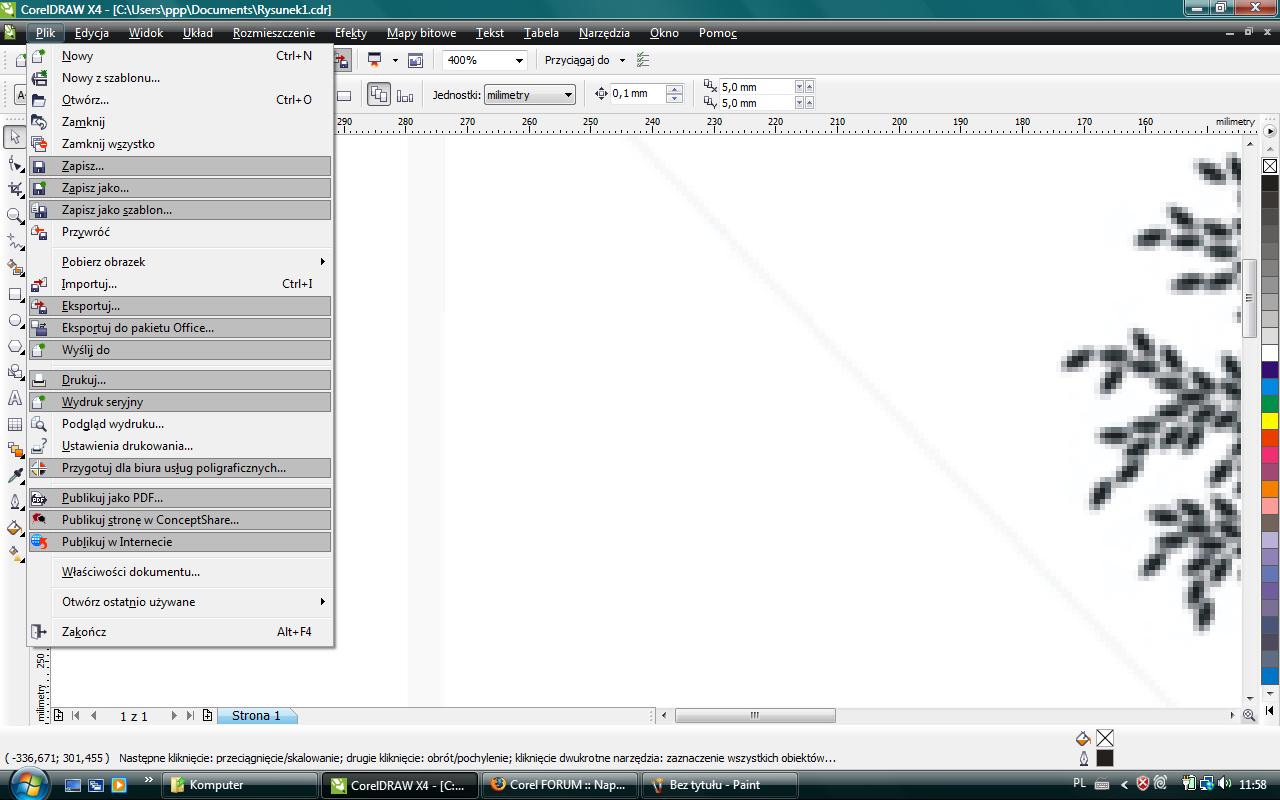The width and height of the screenshot is (1280, 800).
Task: Open the Jednostki units dropdown
Action: pyautogui.click(x=568, y=95)
